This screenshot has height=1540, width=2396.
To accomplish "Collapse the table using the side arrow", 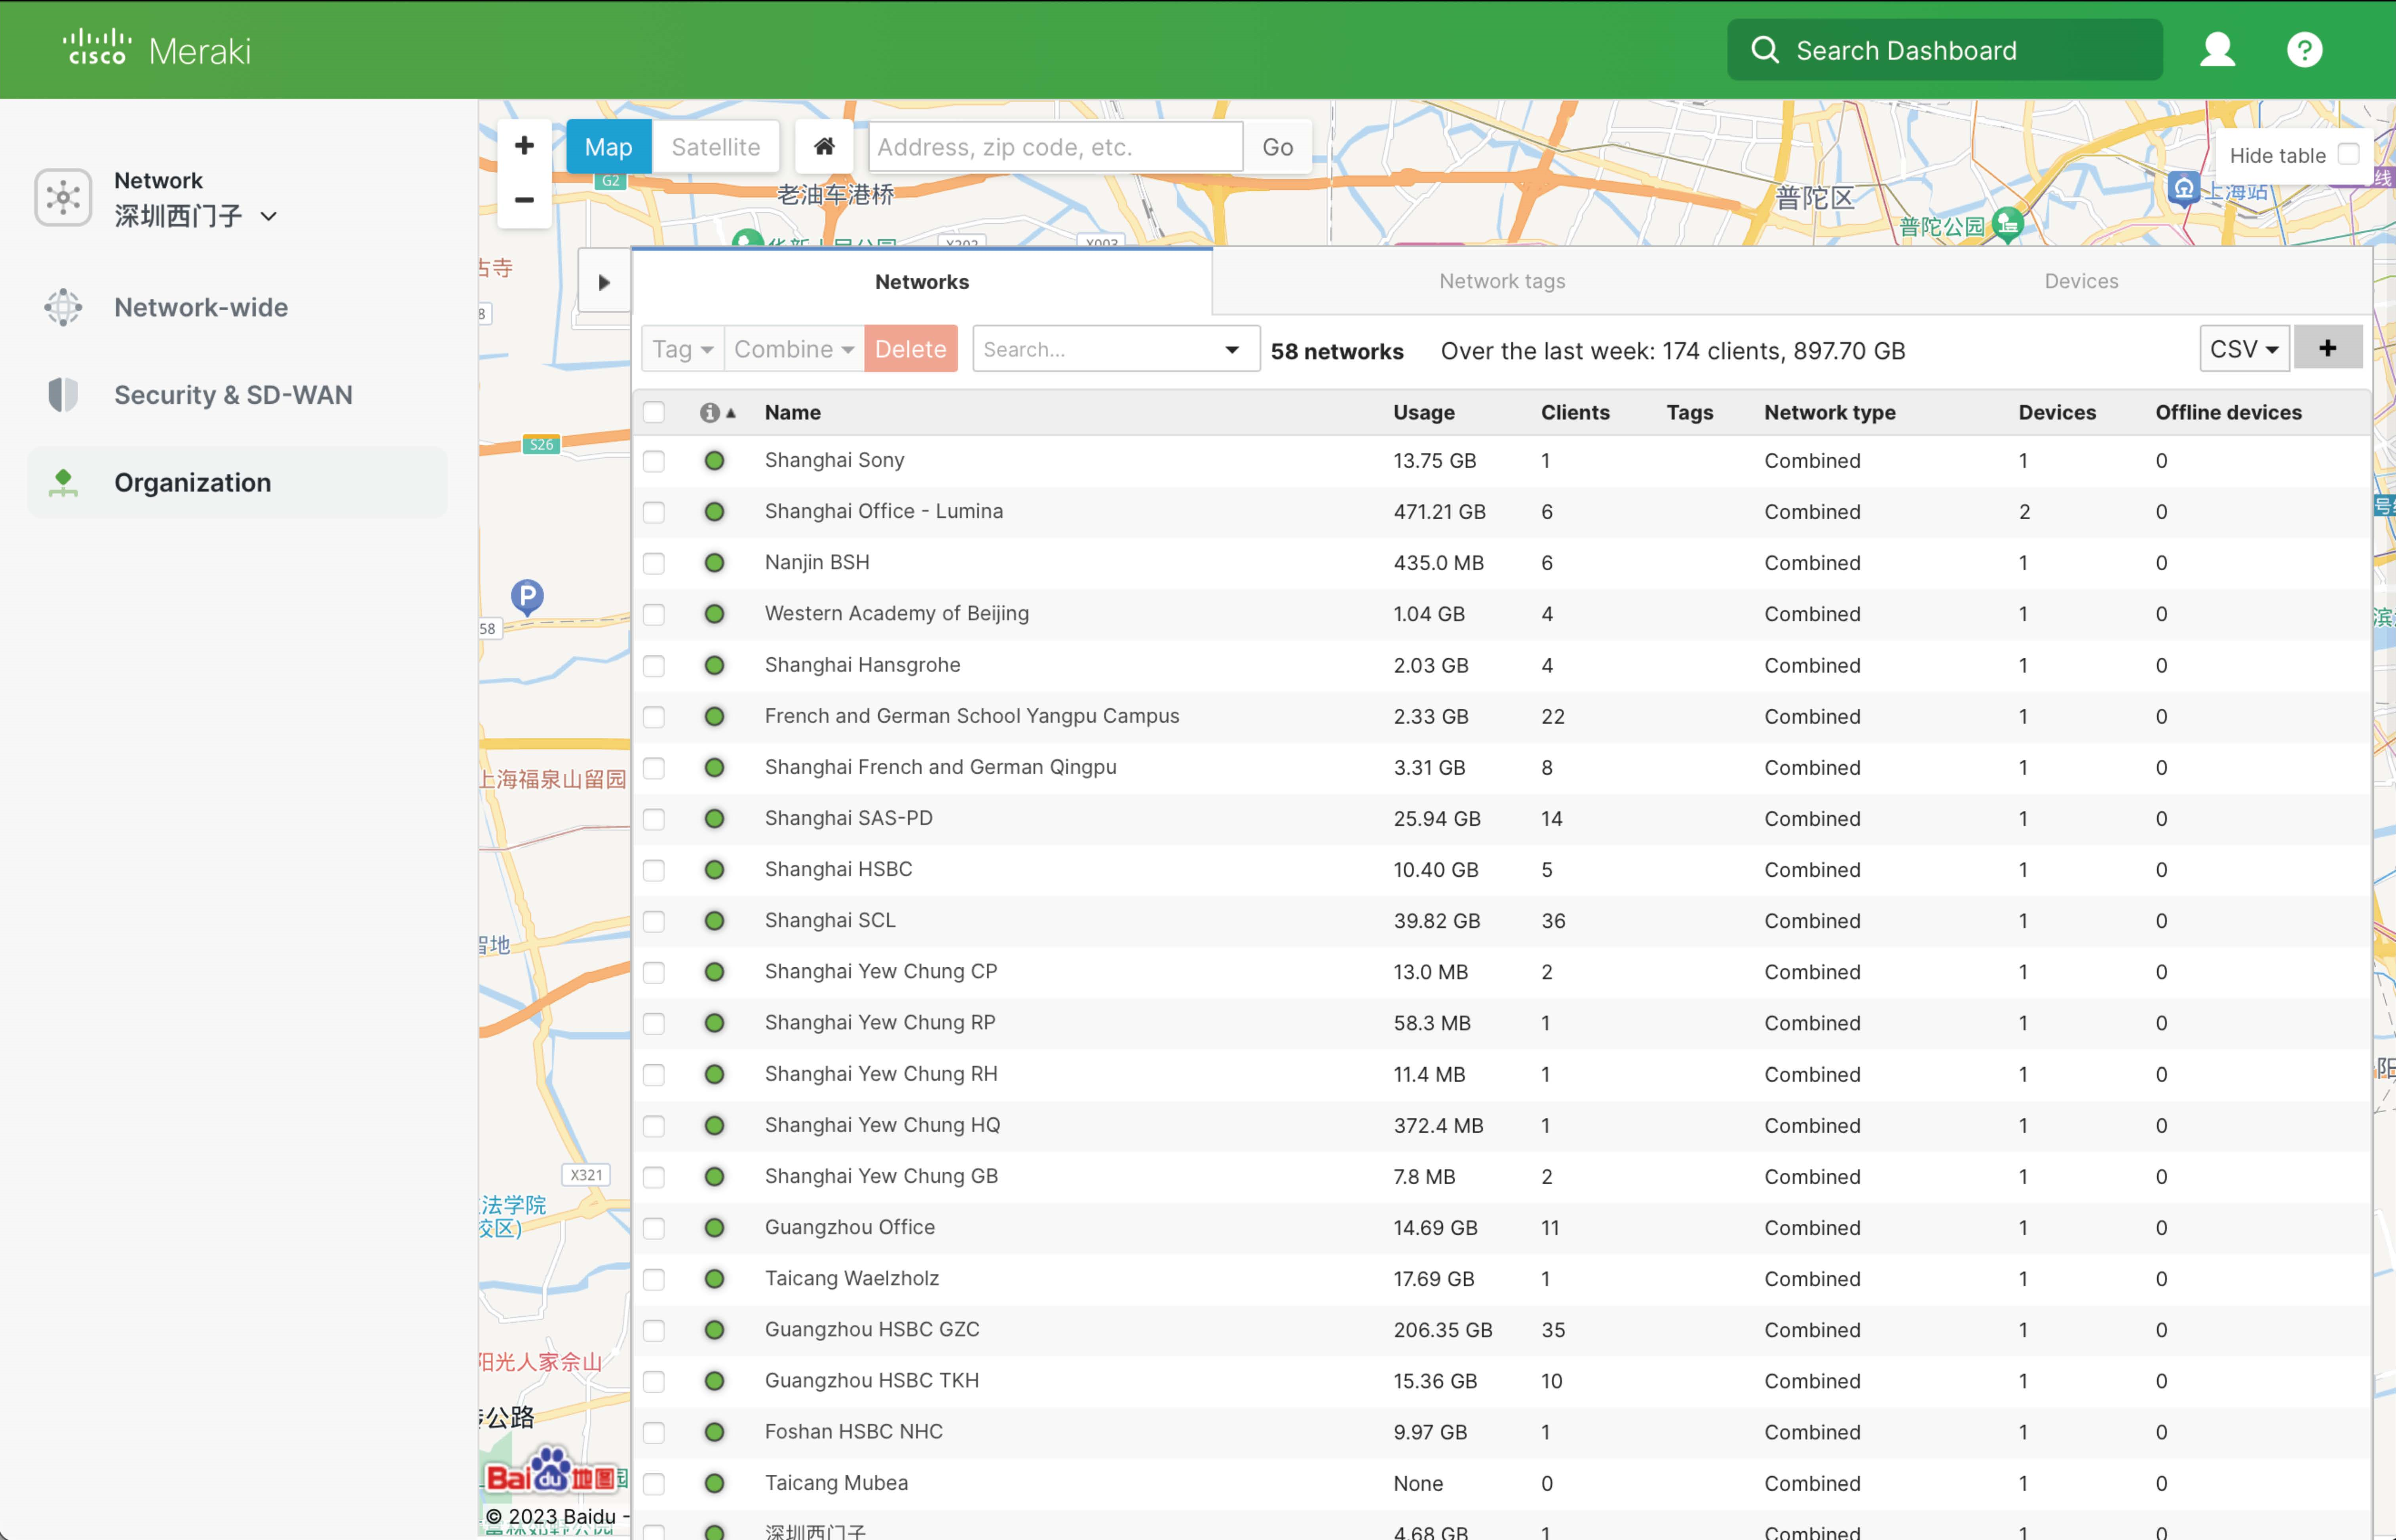I will click(604, 282).
